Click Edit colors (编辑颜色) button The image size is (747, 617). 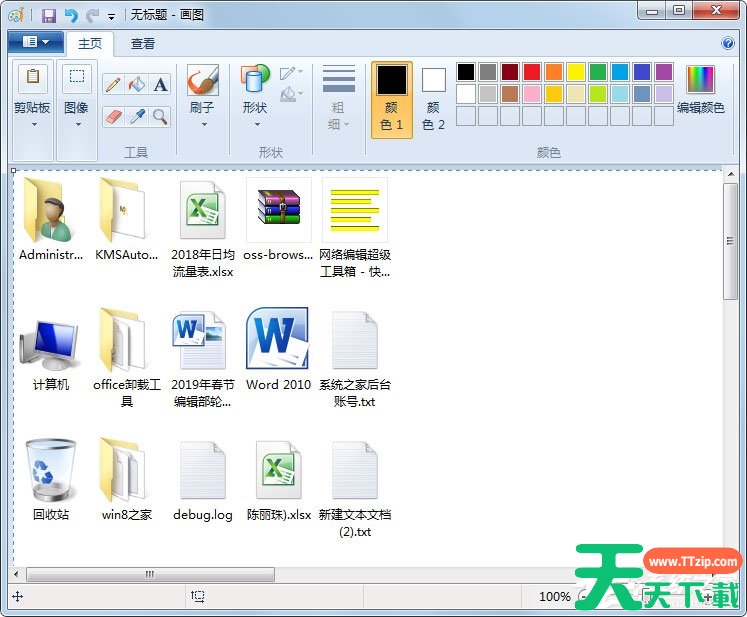coord(700,90)
